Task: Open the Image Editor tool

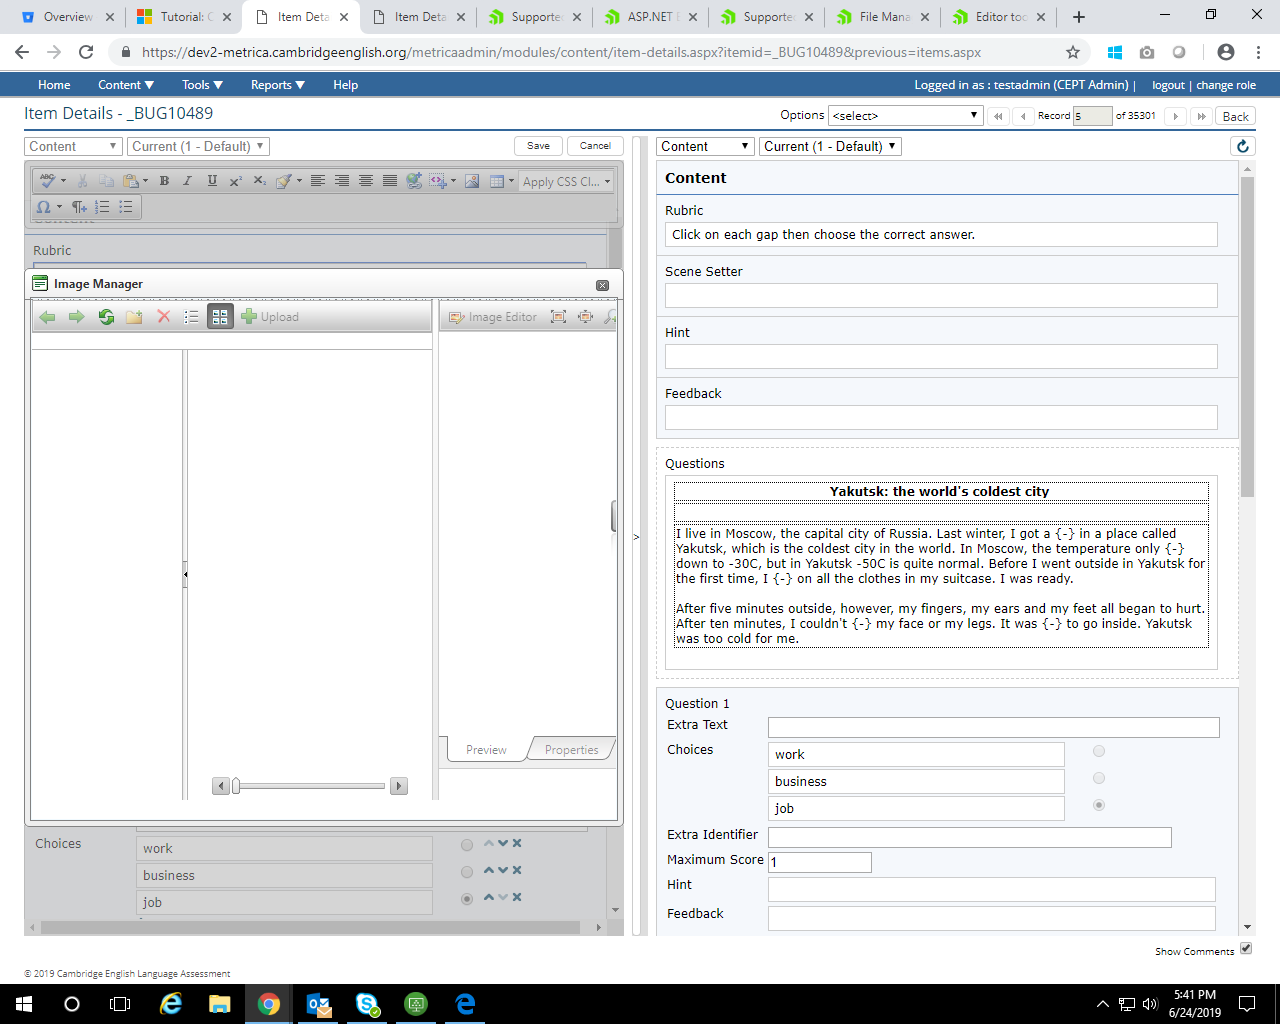Action: 493,317
